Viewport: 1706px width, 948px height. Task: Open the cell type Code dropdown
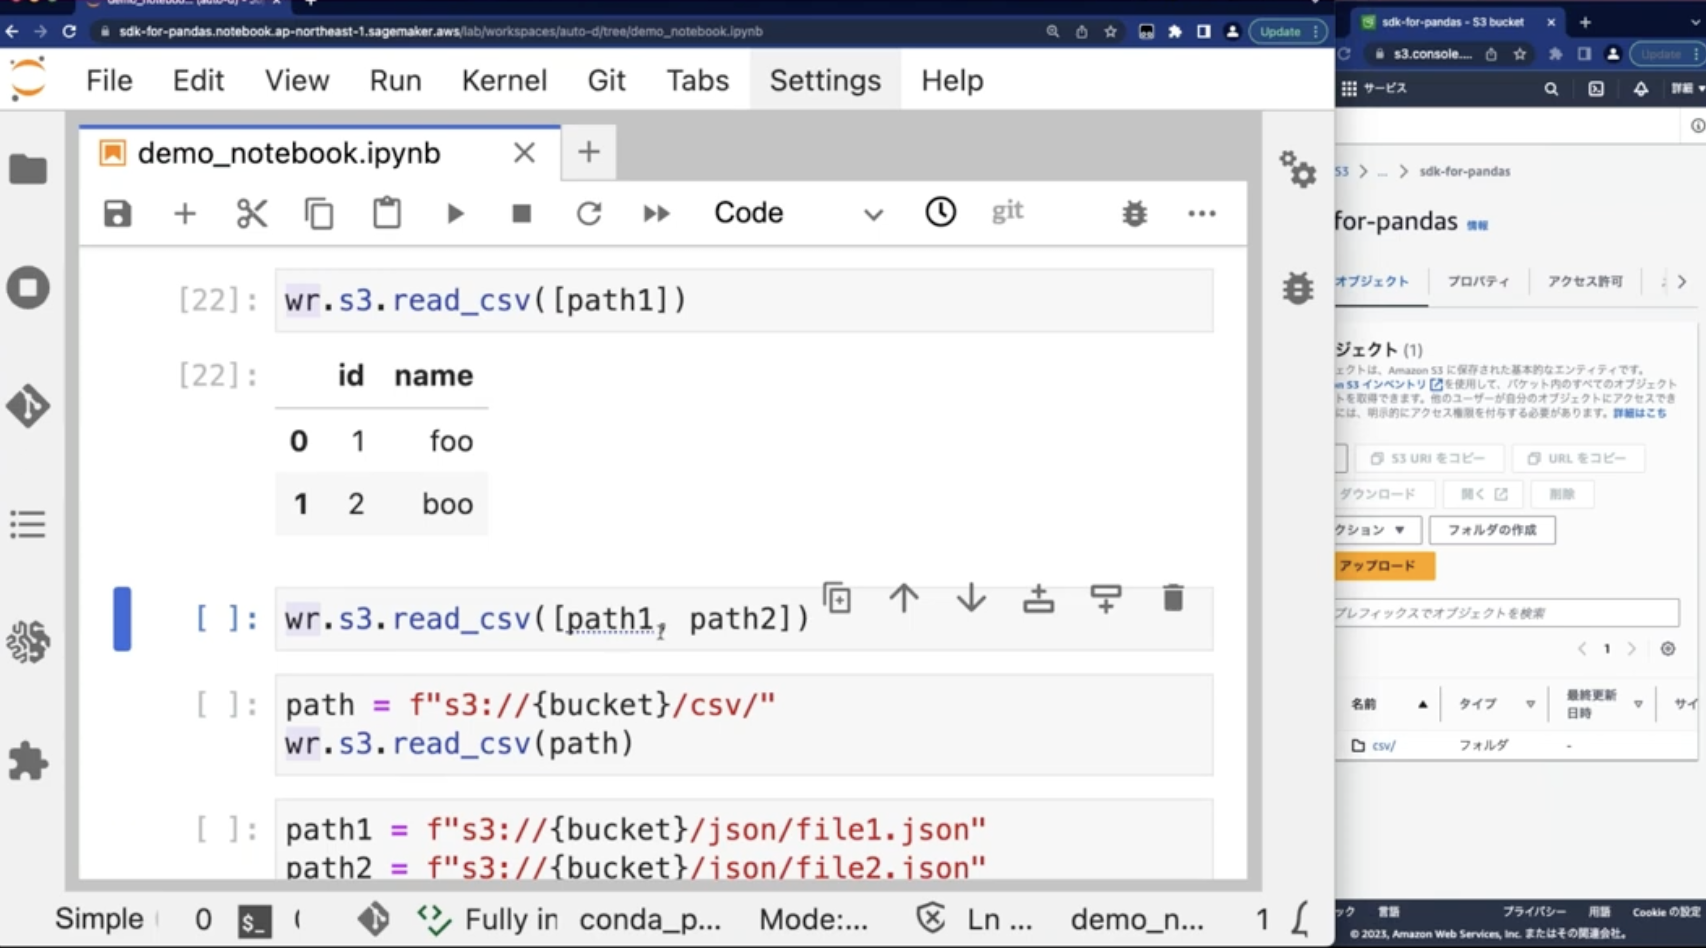797,213
